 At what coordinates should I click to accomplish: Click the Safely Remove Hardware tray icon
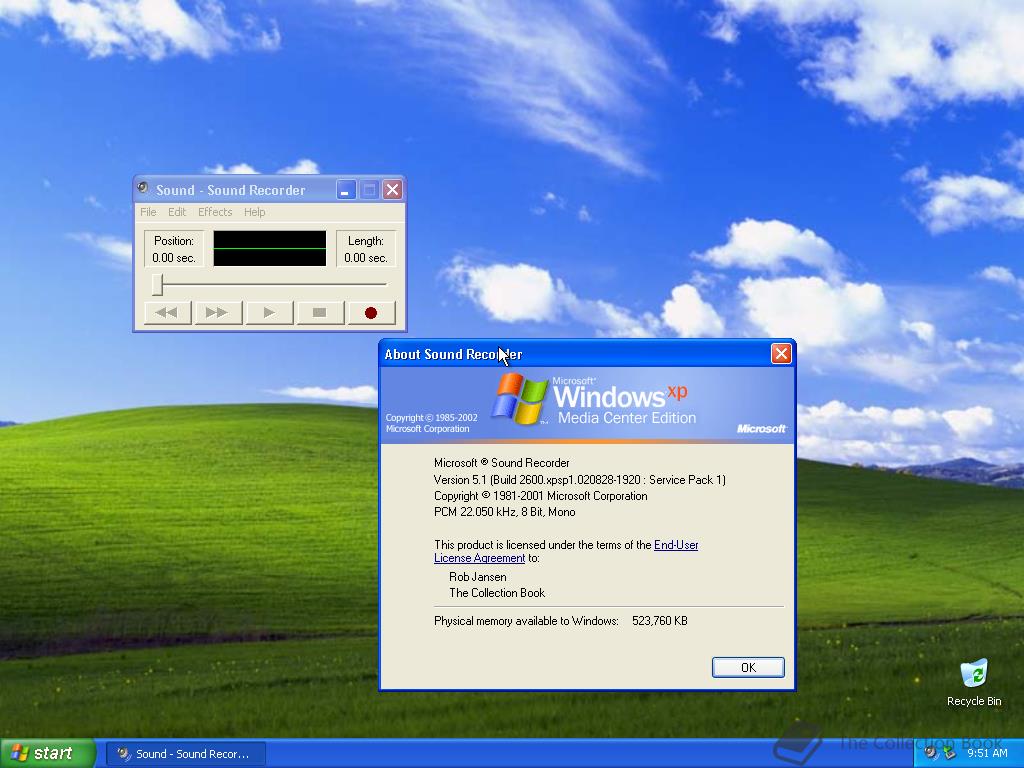pos(950,753)
